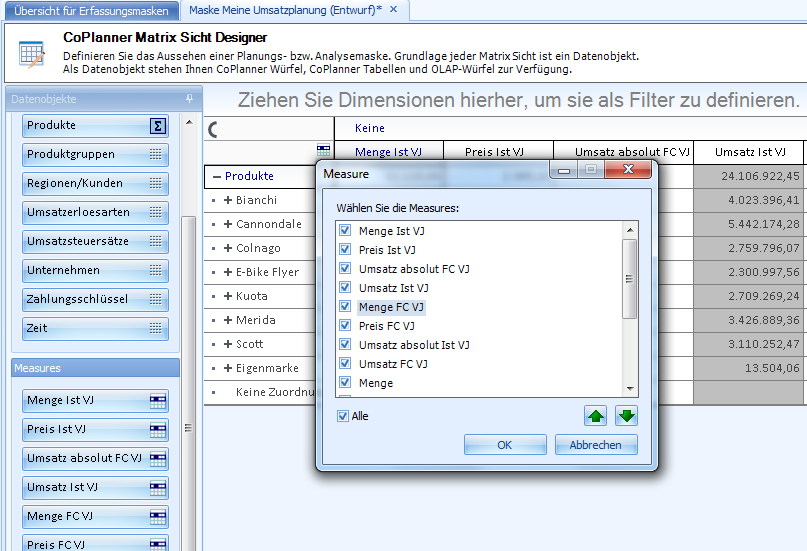Click the Matrix Sicht Designer header icon
The width and height of the screenshot is (807, 551).
tap(32, 54)
